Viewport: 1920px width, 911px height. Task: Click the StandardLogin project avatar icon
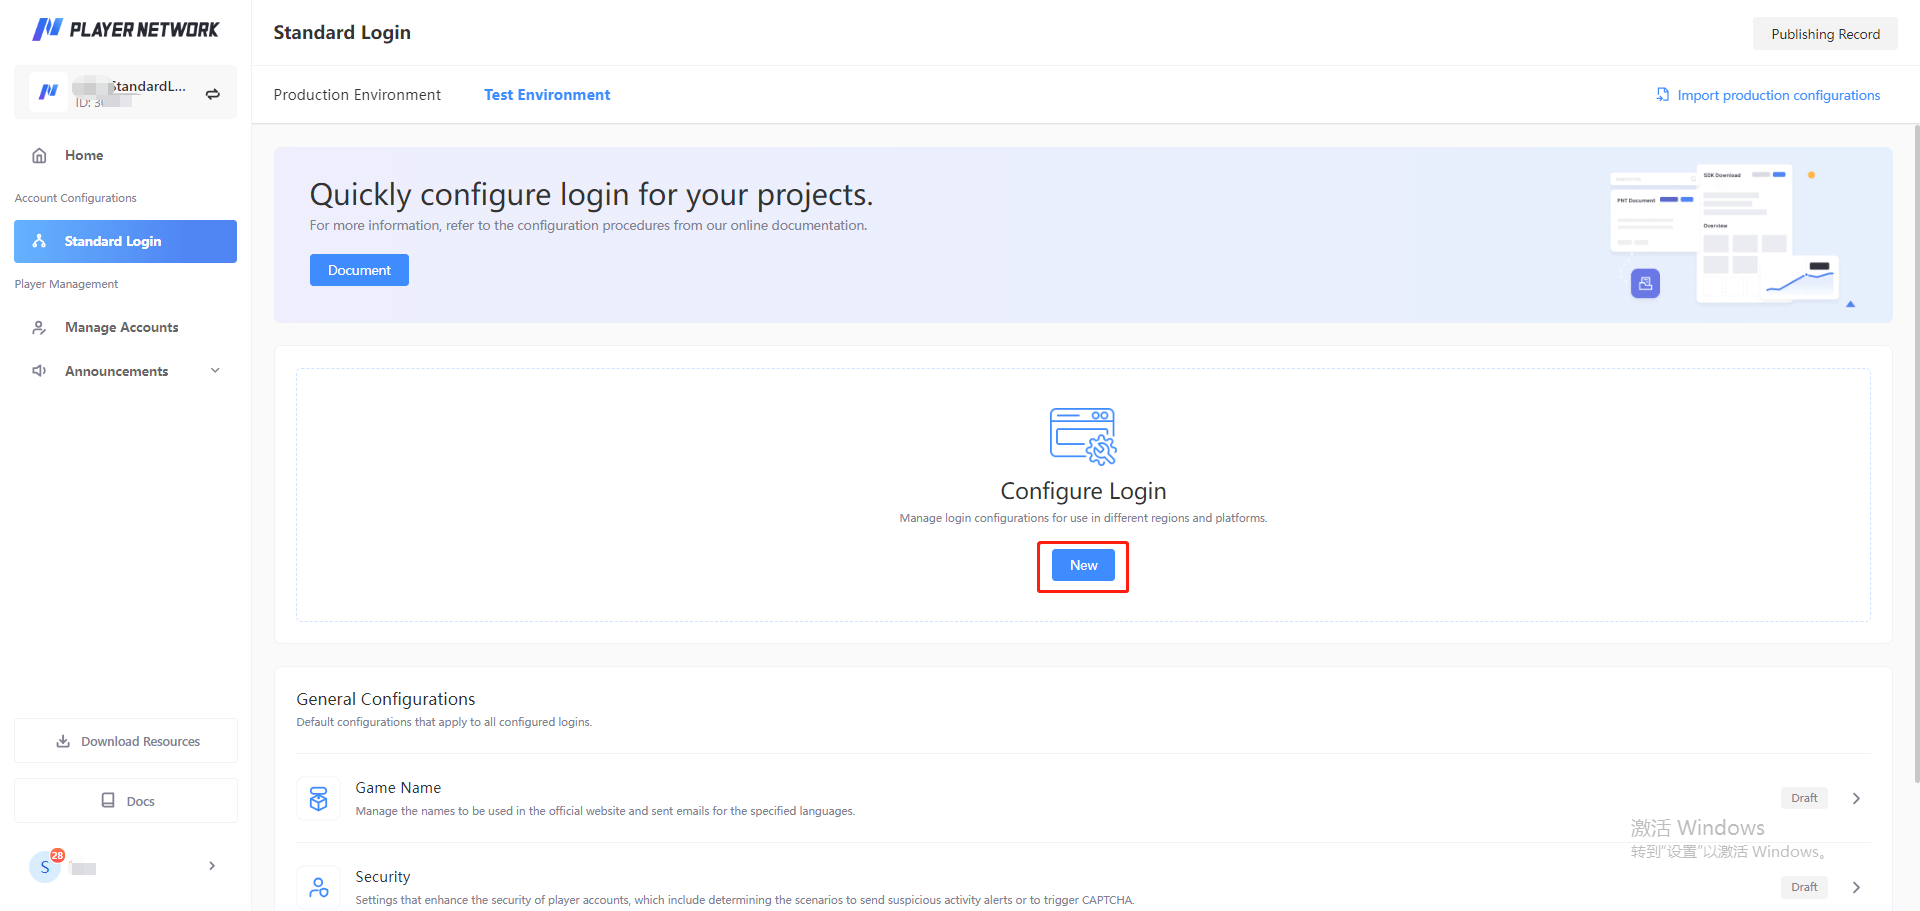tap(48, 92)
